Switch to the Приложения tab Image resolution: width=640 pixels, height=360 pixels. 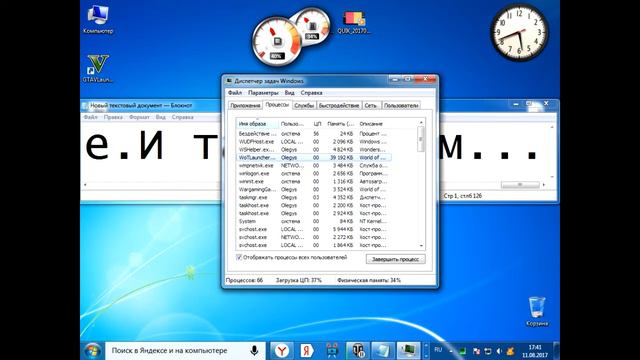click(245, 105)
